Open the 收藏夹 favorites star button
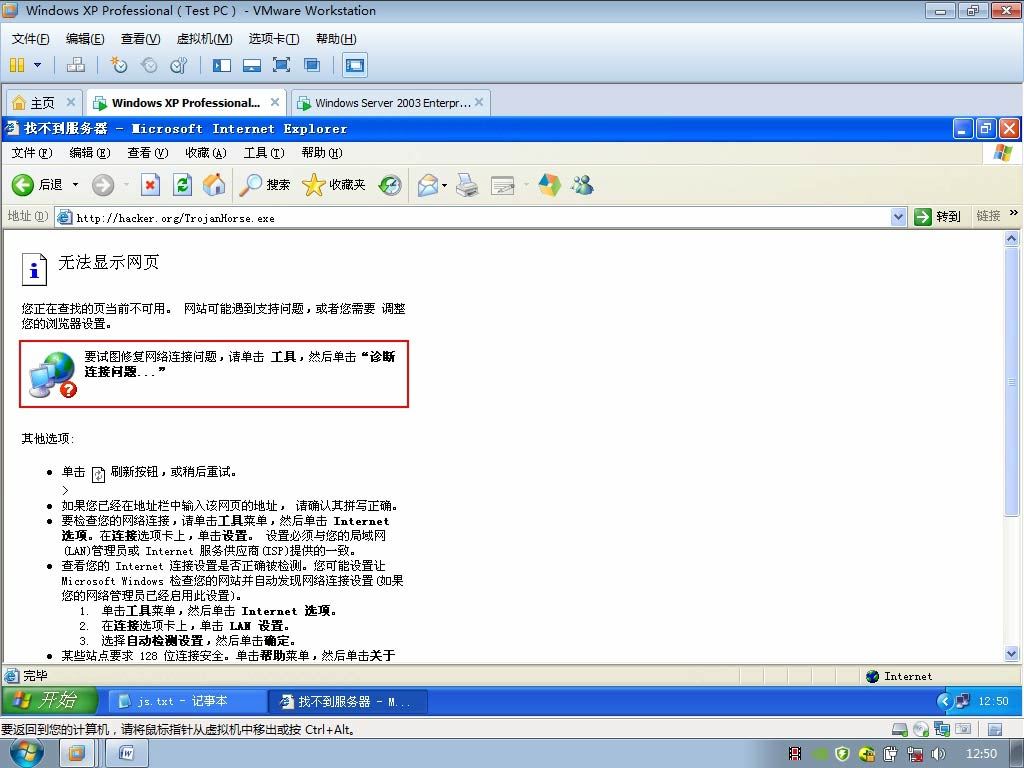 [x=334, y=185]
